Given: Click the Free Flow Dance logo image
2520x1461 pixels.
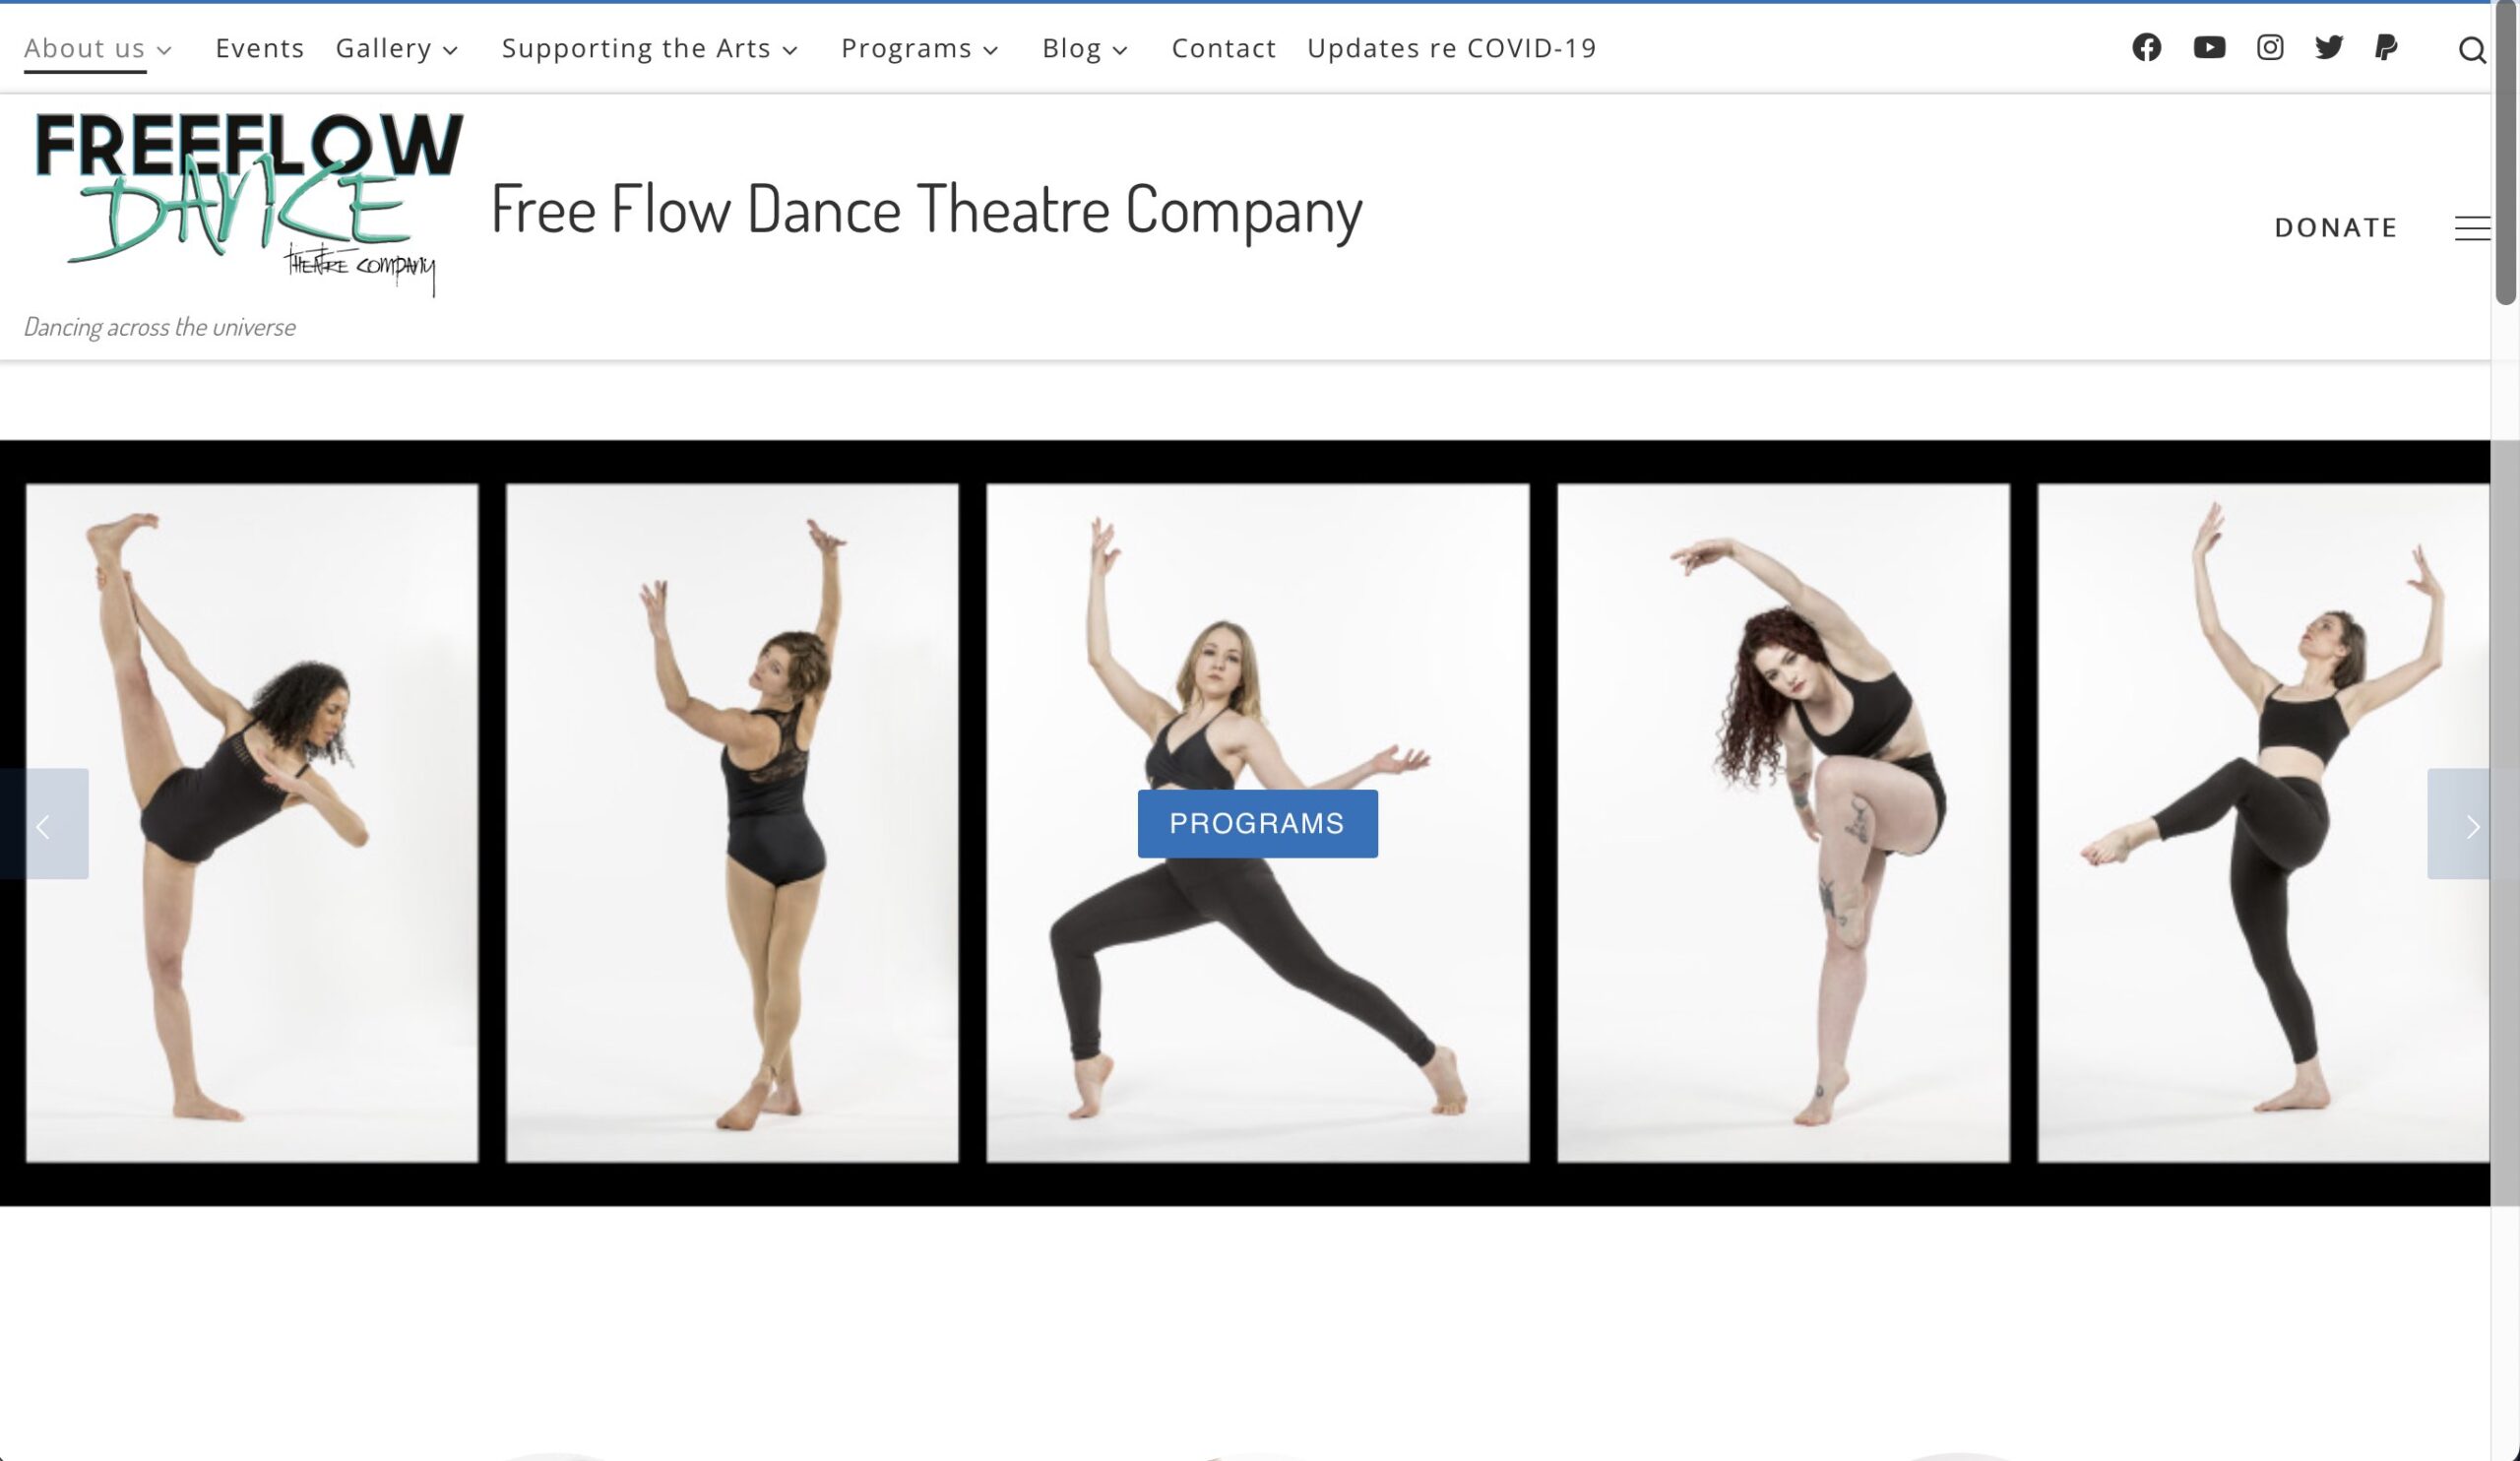Looking at the screenshot, I should click(x=249, y=204).
